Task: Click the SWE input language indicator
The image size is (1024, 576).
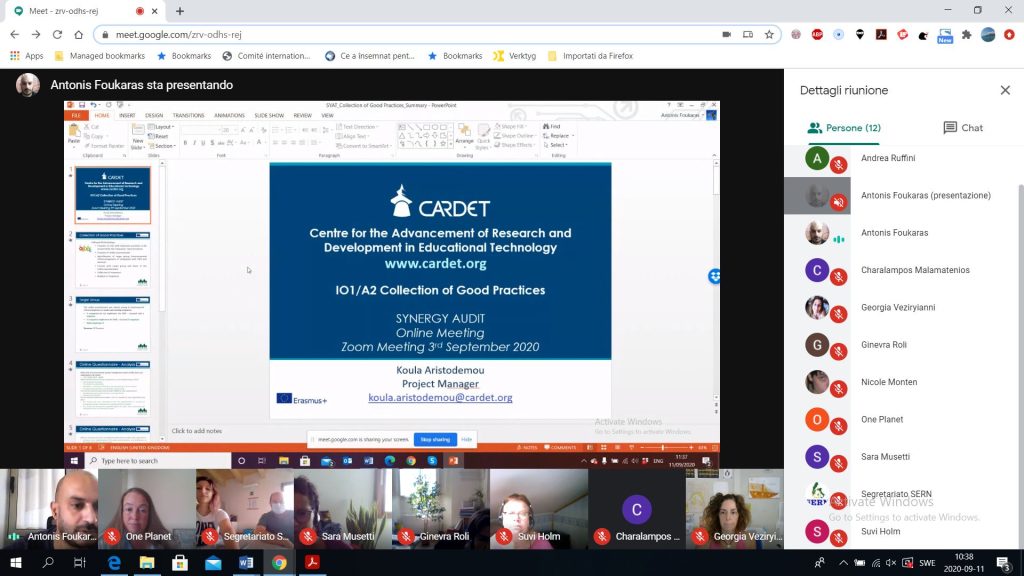Action: click(x=927, y=562)
